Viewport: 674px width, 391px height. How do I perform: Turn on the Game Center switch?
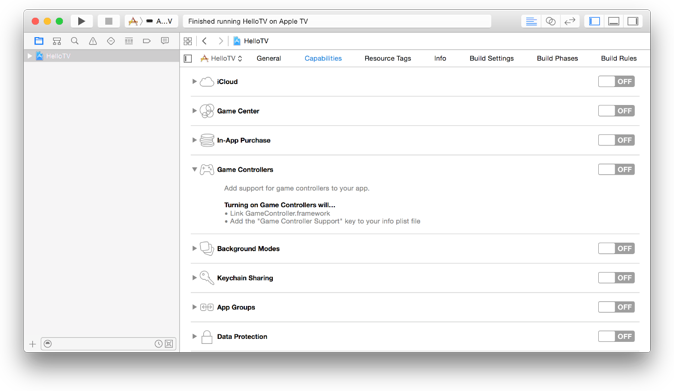click(x=616, y=111)
